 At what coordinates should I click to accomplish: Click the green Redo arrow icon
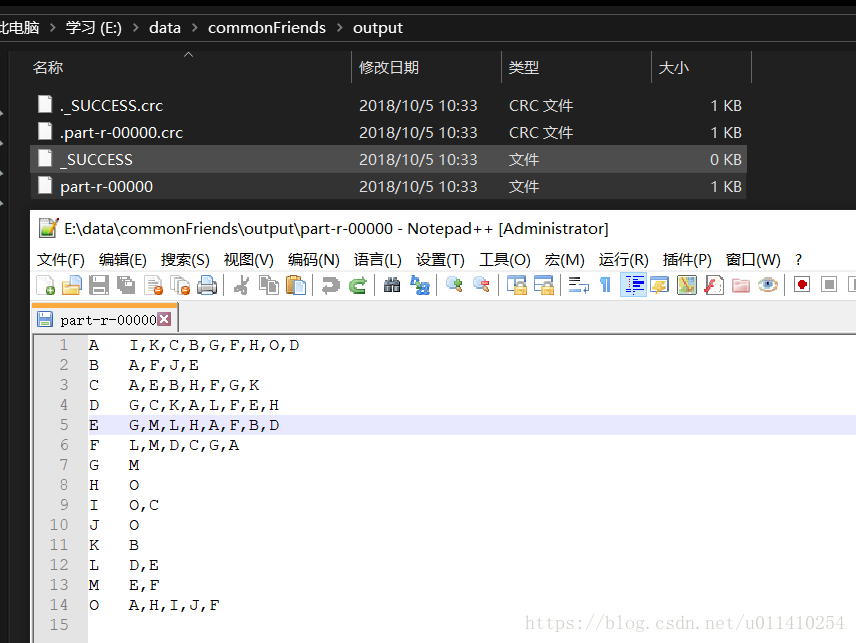(358, 285)
